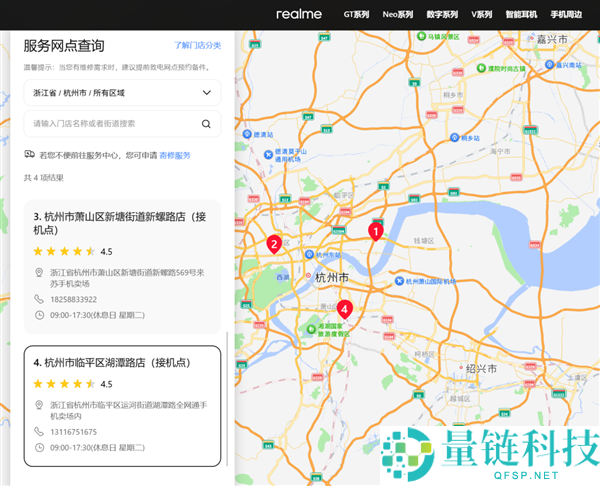
Task: Open the Neo系列 menu
Action: pyautogui.click(x=398, y=15)
